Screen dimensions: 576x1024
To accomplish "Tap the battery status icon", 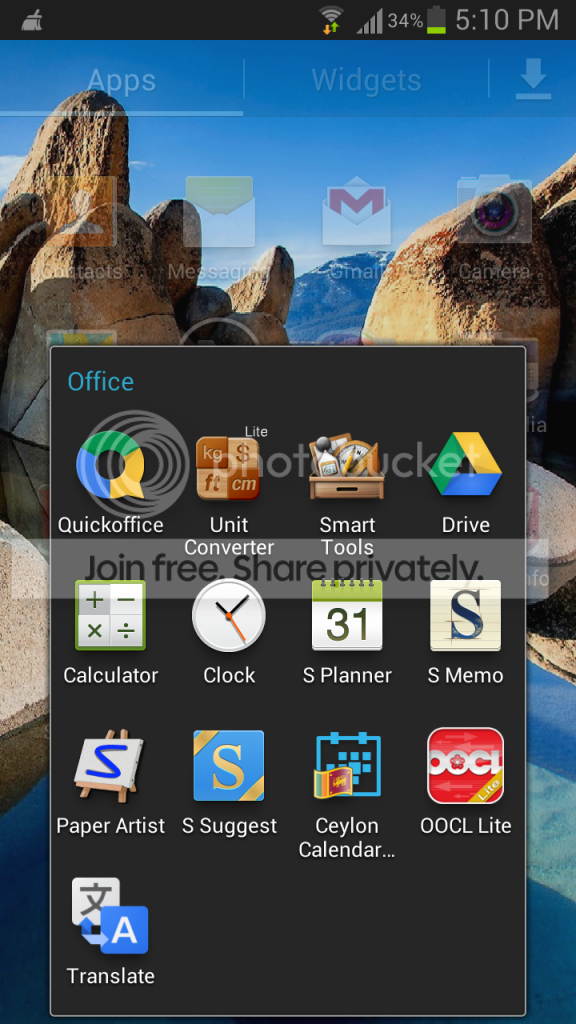I will point(436,20).
